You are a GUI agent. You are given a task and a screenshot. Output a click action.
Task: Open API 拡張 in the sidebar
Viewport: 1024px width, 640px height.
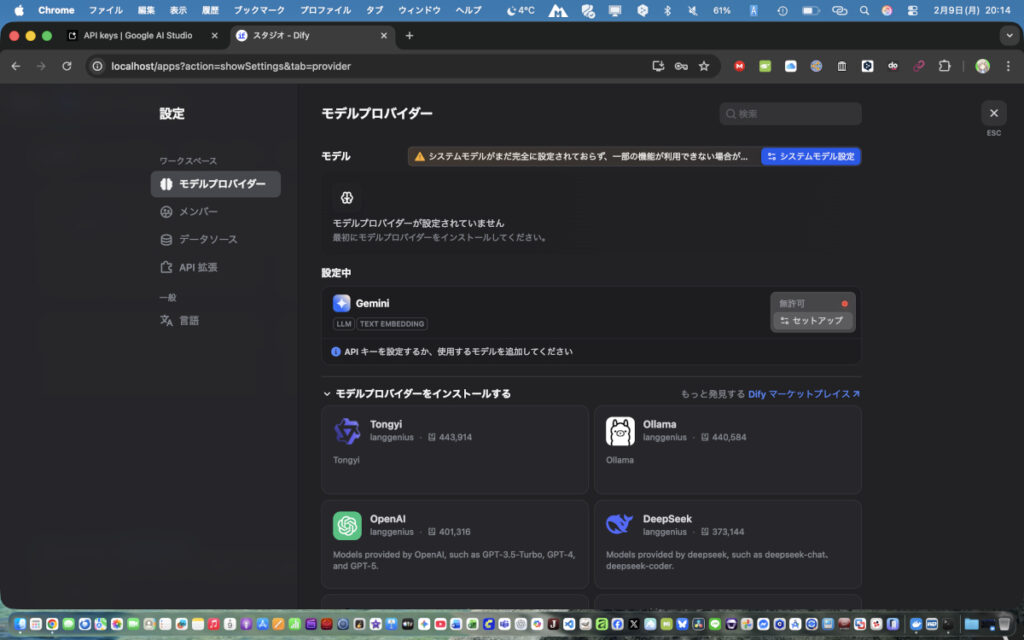[198, 268]
